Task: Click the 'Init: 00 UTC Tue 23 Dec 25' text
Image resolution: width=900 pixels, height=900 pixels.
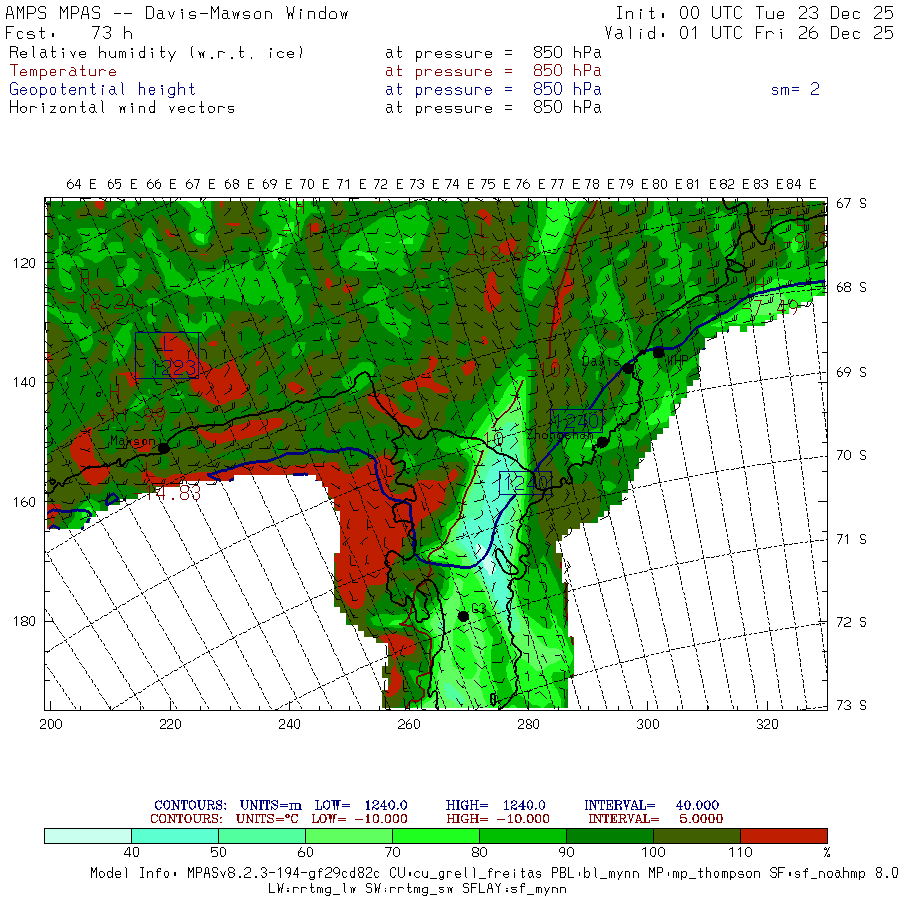Action: point(754,13)
